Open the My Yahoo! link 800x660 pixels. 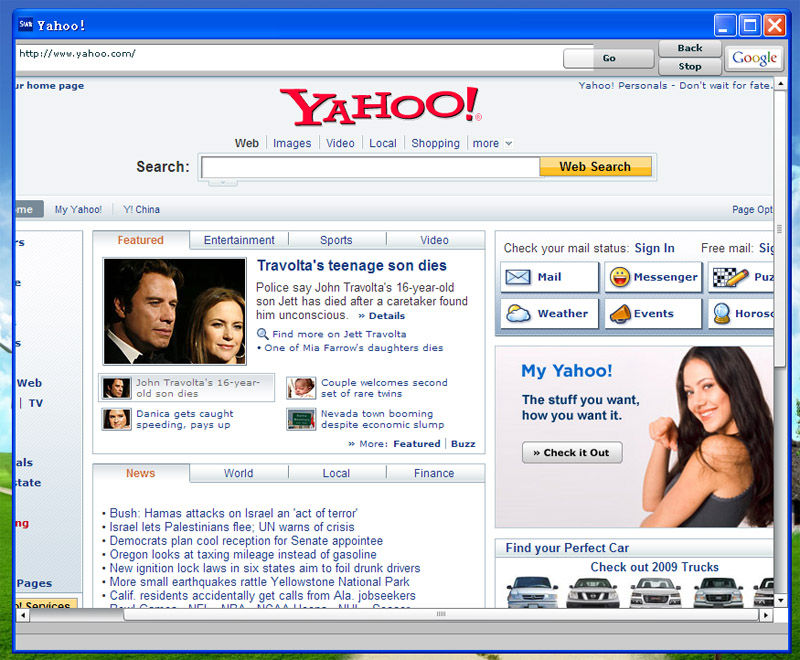click(x=78, y=210)
